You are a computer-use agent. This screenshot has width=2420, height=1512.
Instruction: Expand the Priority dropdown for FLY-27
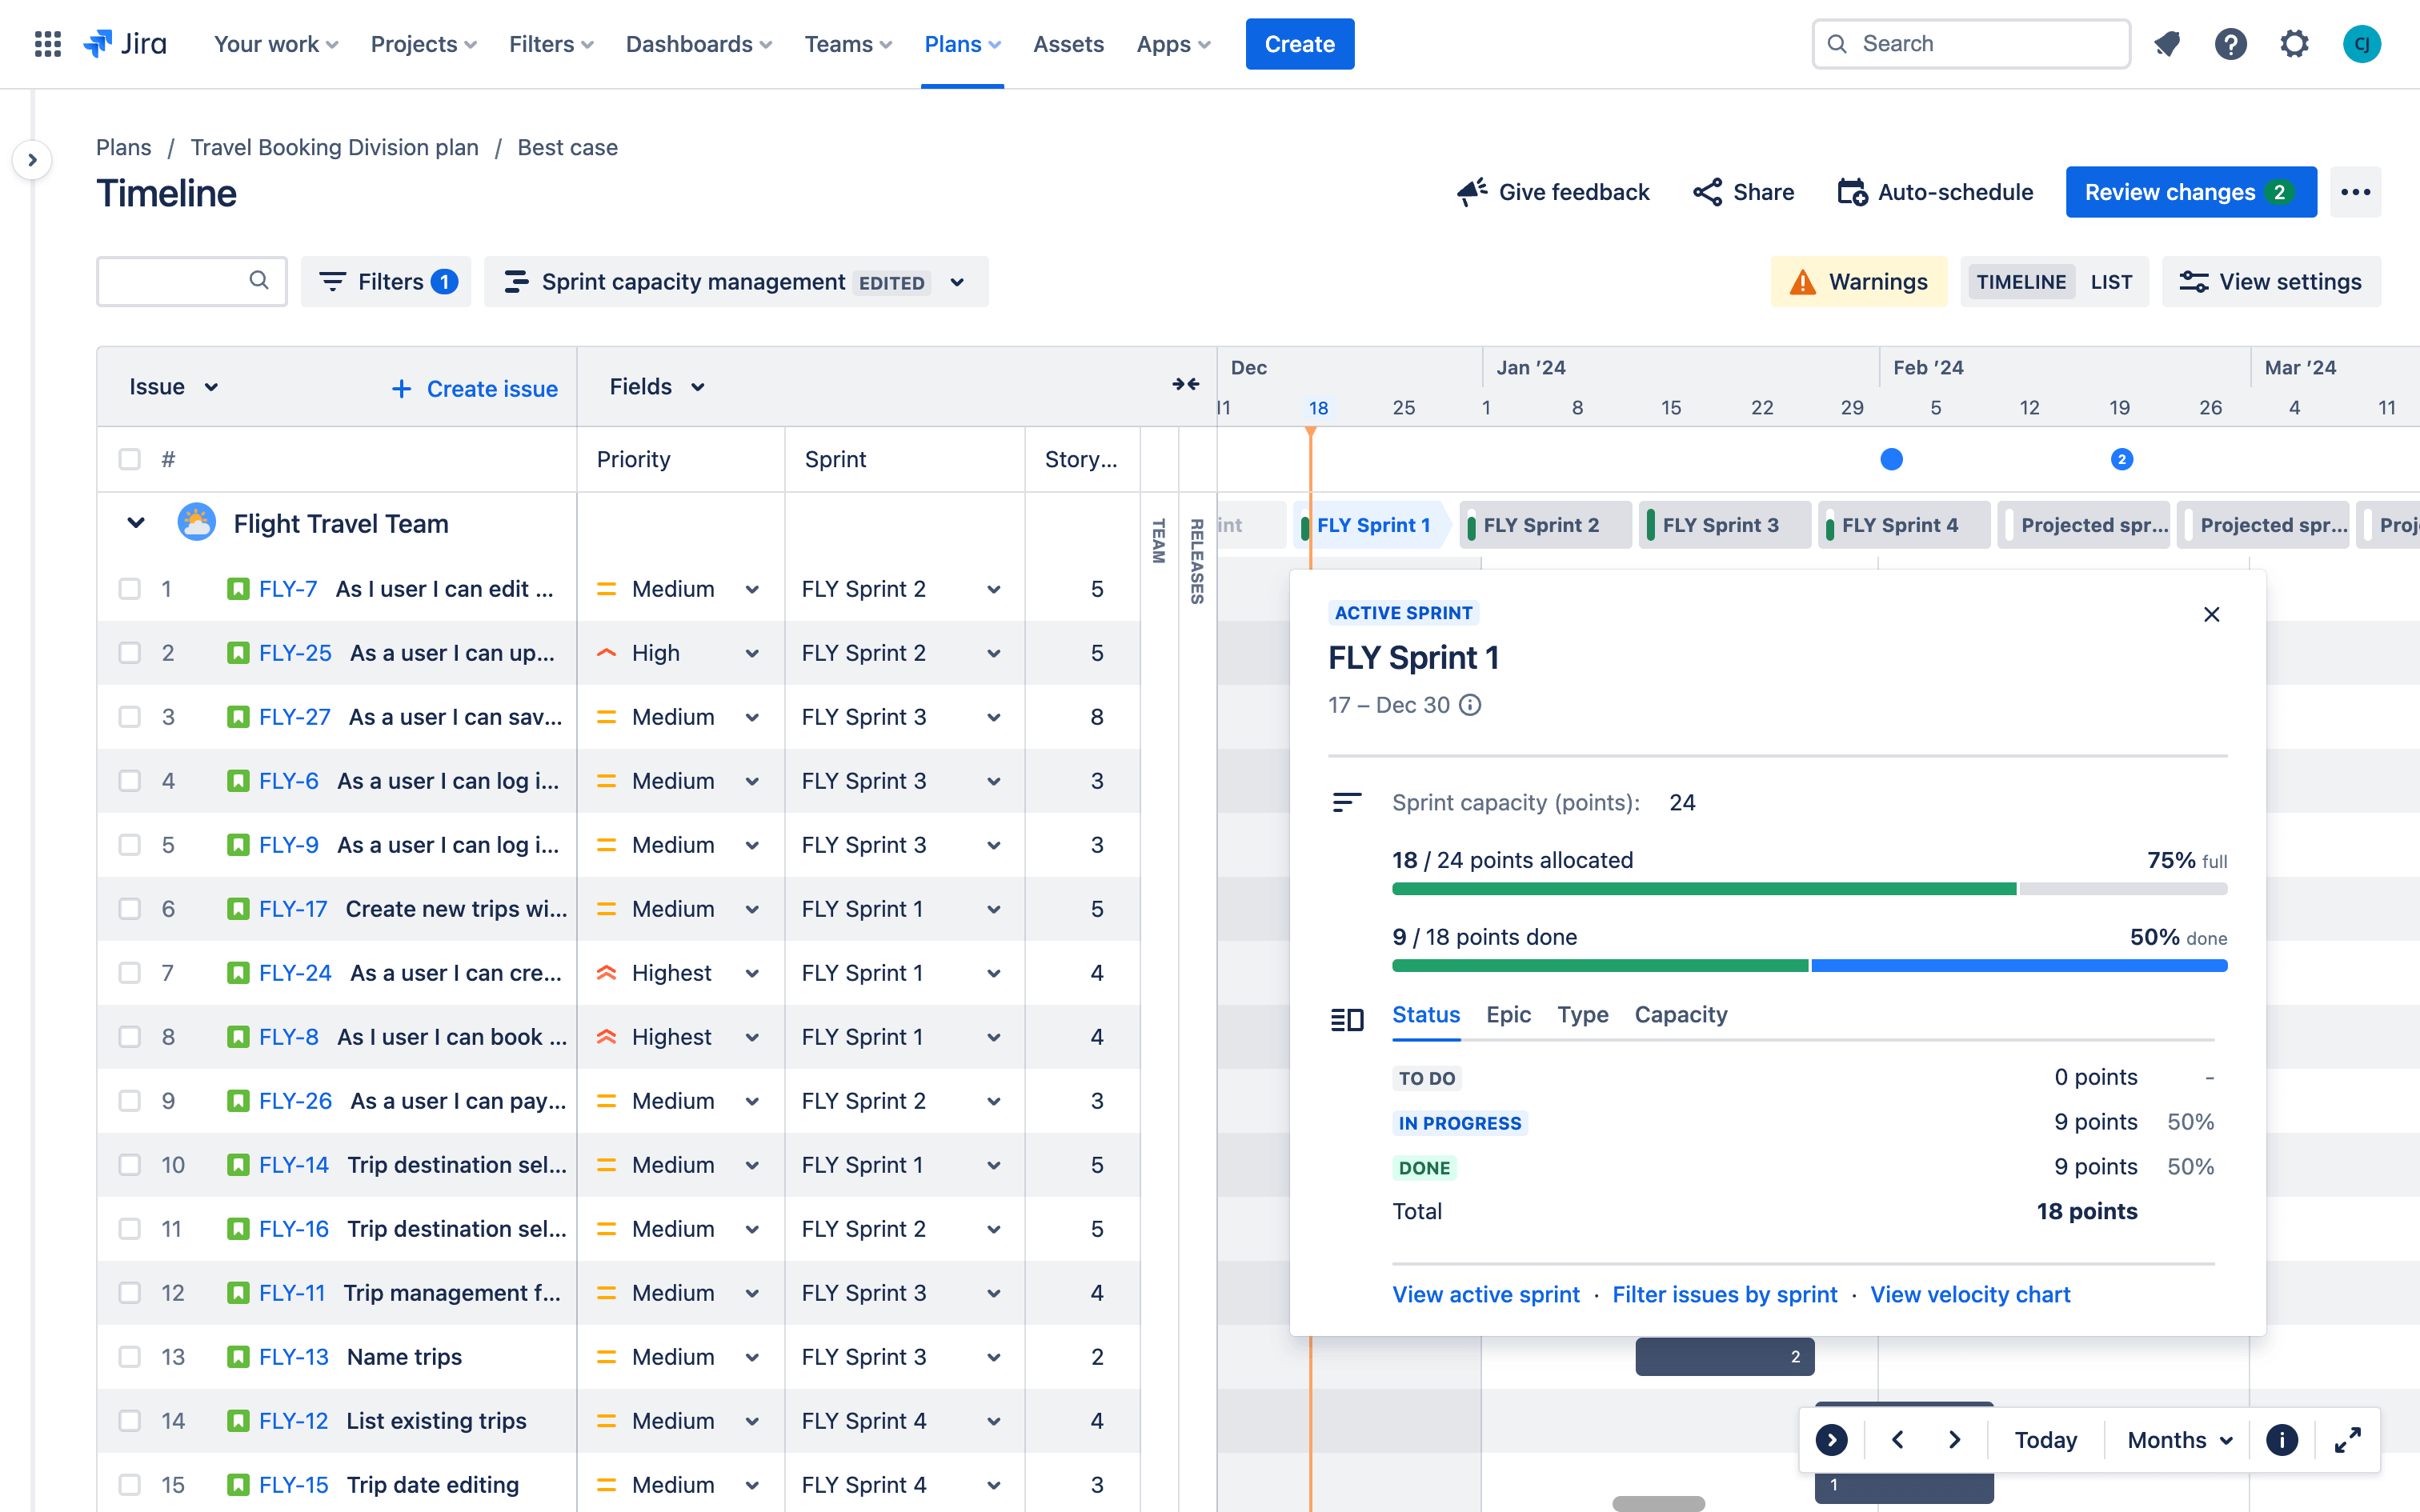(756, 716)
